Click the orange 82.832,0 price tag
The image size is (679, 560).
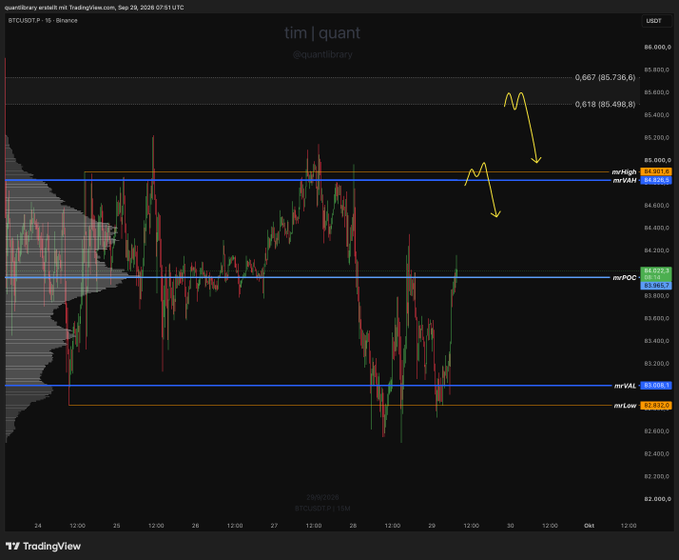(x=656, y=405)
